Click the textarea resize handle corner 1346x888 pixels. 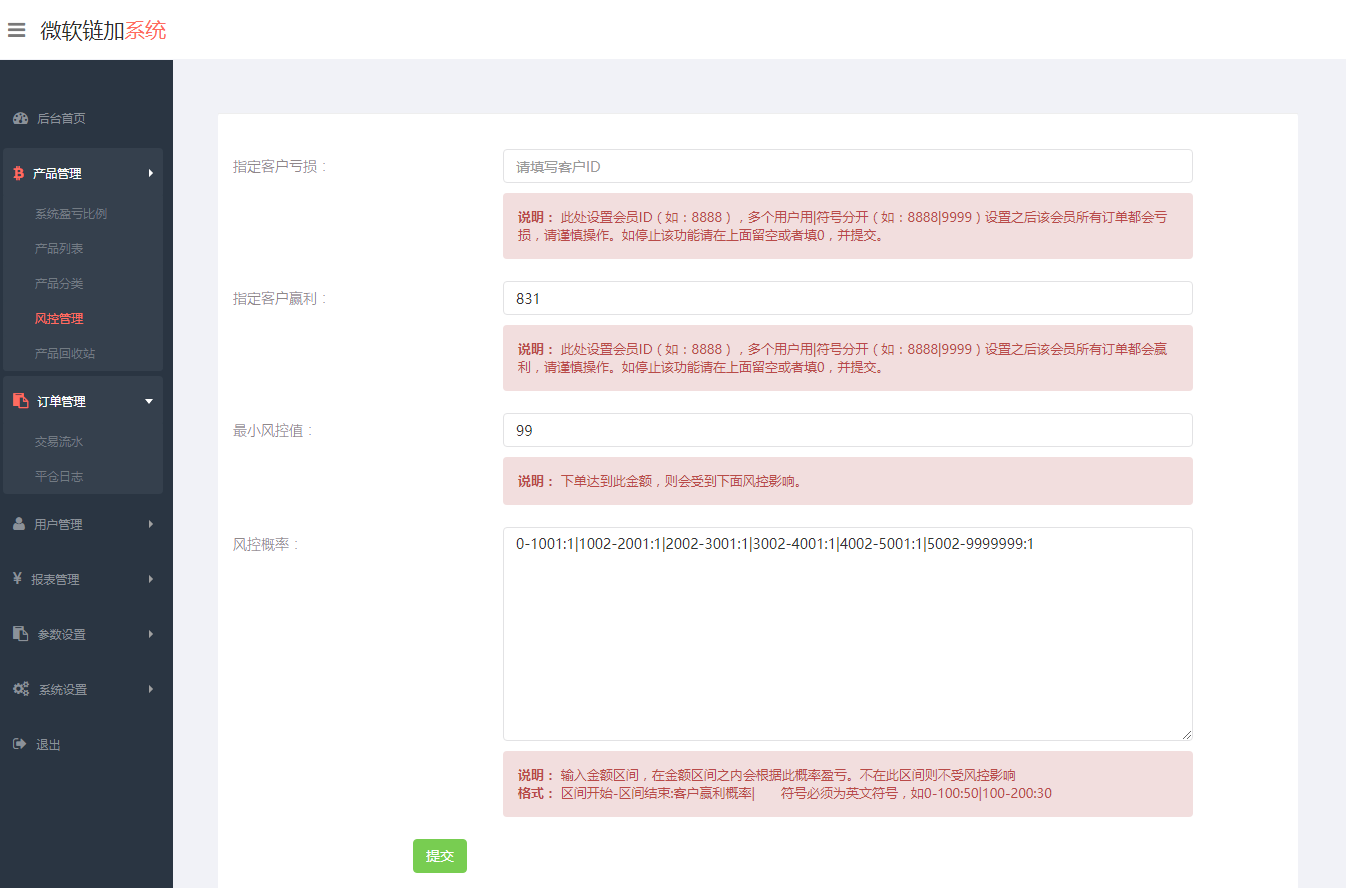click(x=1187, y=735)
